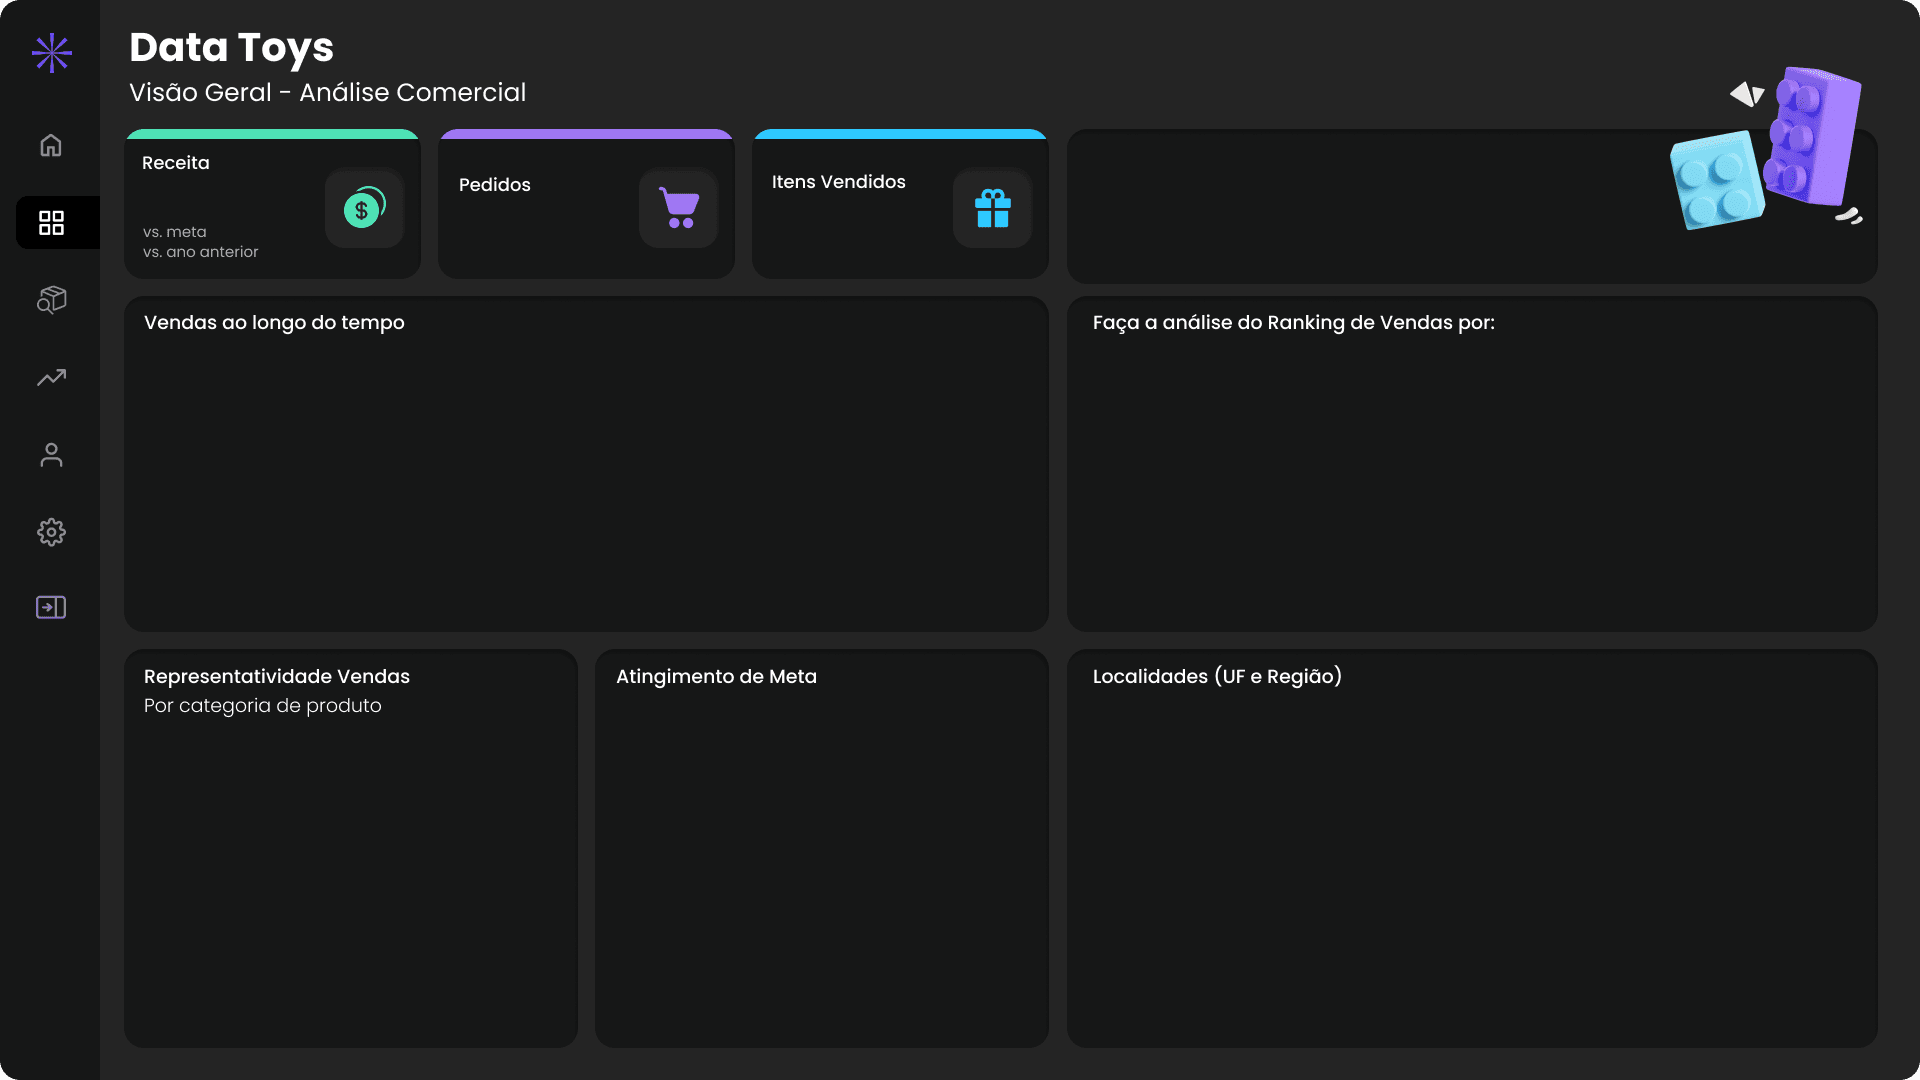Click the gift icon on Itens Vendidos card
The image size is (1920, 1080).
pos(992,209)
